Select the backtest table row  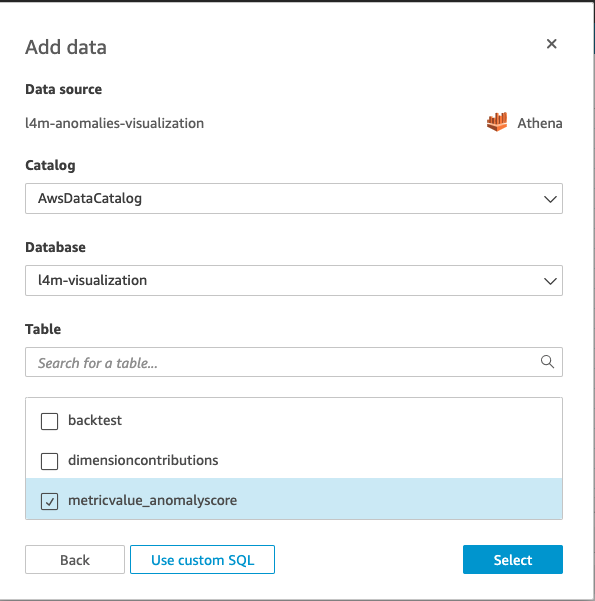pyautogui.click(x=294, y=420)
